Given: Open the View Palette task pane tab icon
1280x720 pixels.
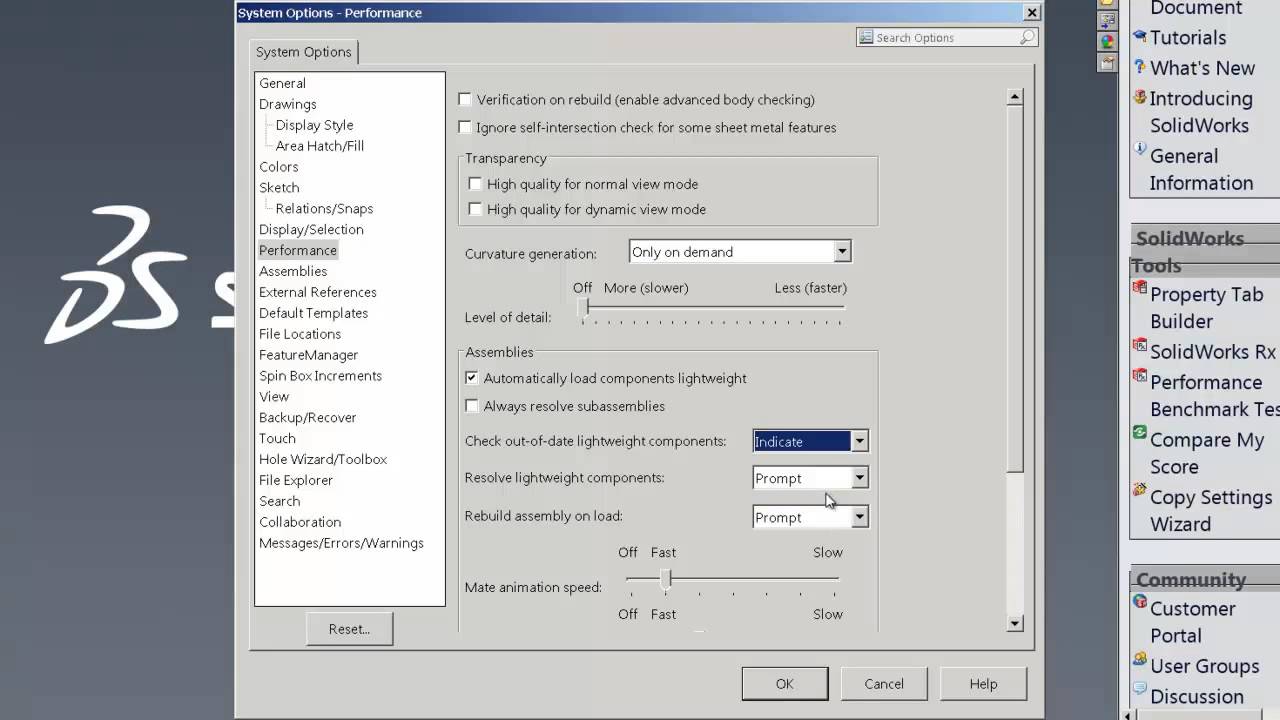Looking at the screenshot, I should (x=1106, y=21).
